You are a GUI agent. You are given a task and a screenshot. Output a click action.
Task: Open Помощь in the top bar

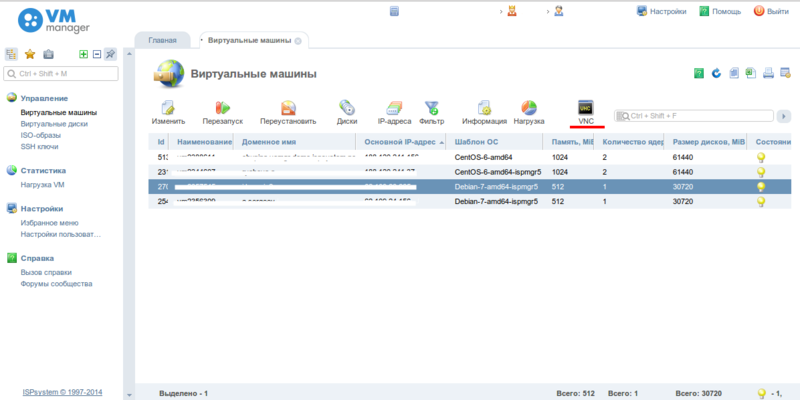720,11
